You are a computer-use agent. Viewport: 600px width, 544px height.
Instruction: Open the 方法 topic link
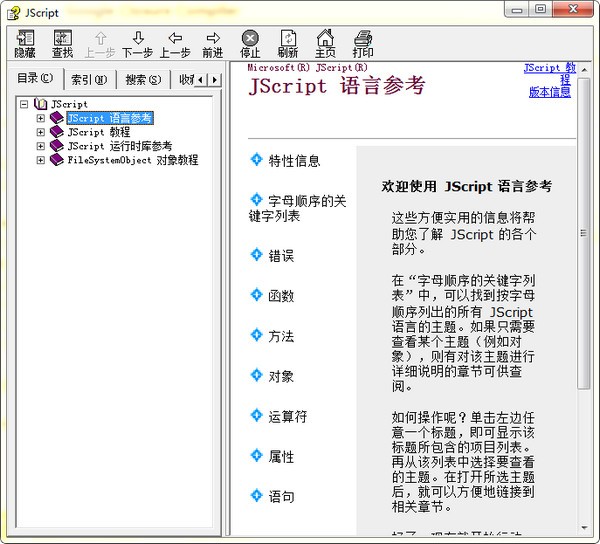click(x=281, y=336)
